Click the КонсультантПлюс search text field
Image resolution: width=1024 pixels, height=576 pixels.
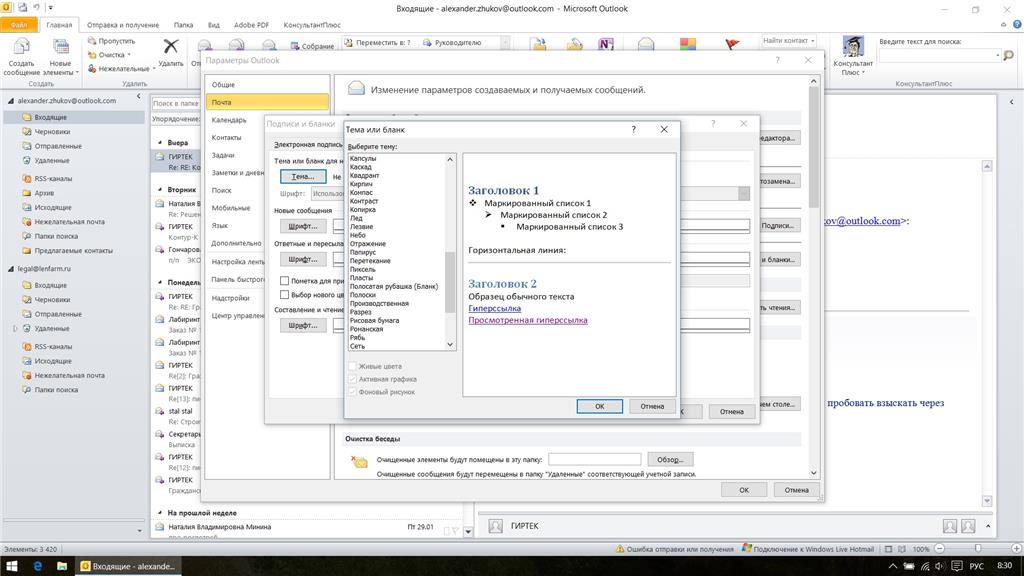click(939, 56)
